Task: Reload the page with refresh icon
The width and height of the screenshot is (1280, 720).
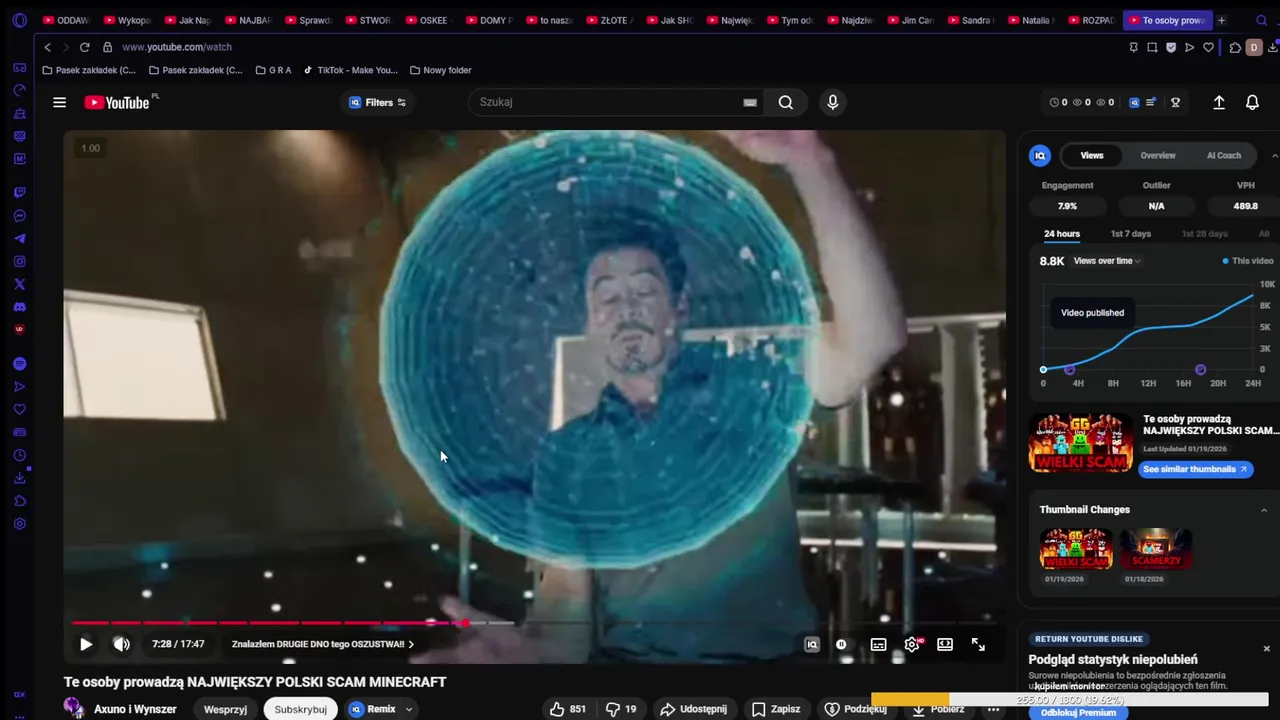Action: (84, 47)
